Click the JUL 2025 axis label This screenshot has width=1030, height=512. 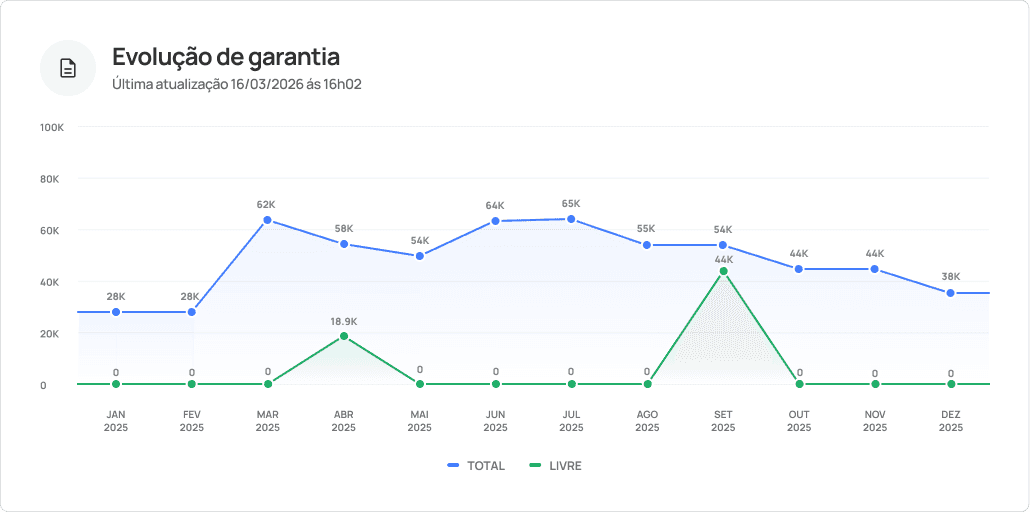pyautogui.click(x=571, y=421)
